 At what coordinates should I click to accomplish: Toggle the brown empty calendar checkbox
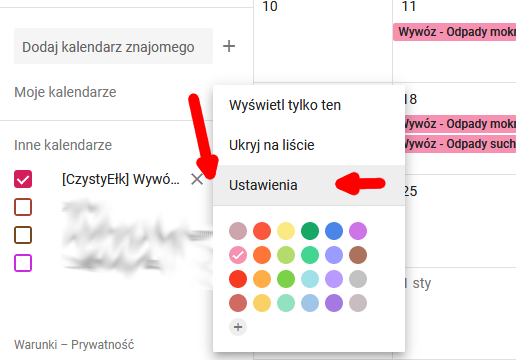pyautogui.click(x=23, y=235)
